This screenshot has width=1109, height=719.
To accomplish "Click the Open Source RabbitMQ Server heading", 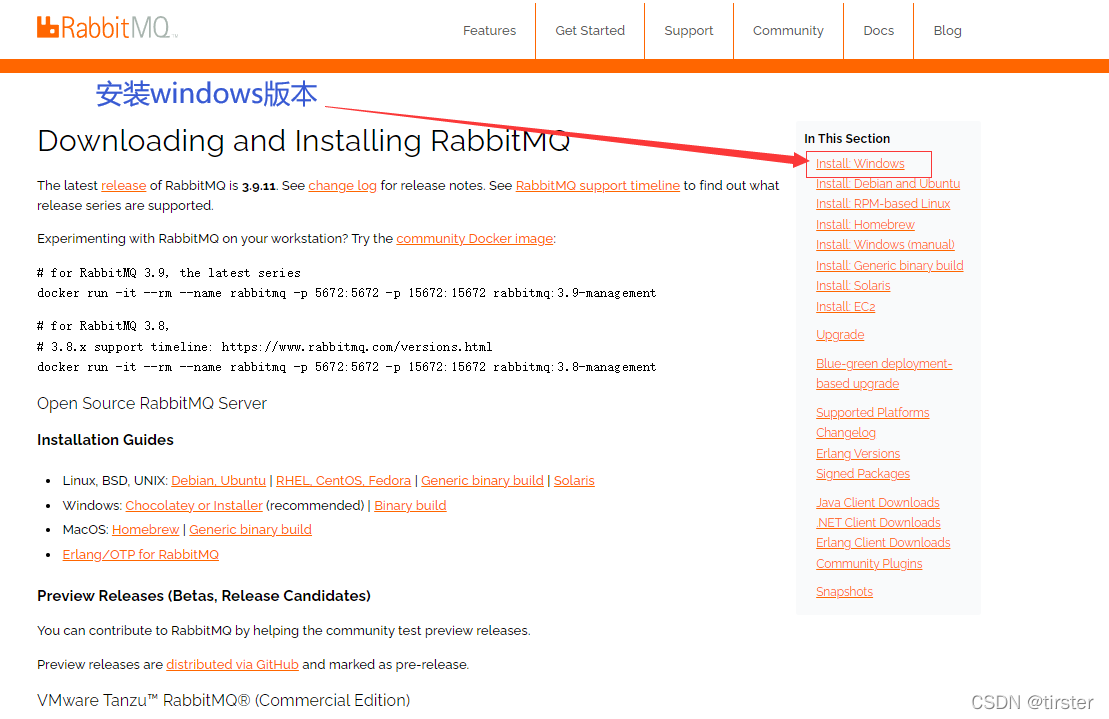I will 152,404.
